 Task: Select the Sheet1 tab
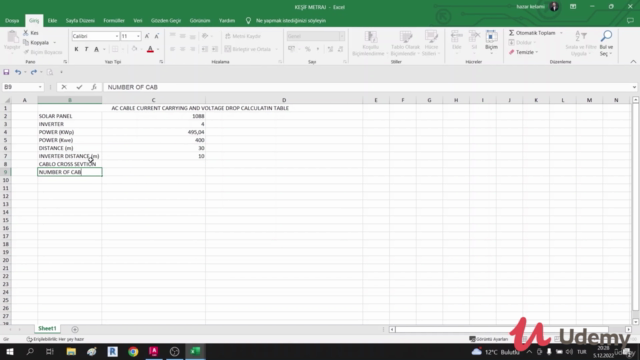coord(47,329)
